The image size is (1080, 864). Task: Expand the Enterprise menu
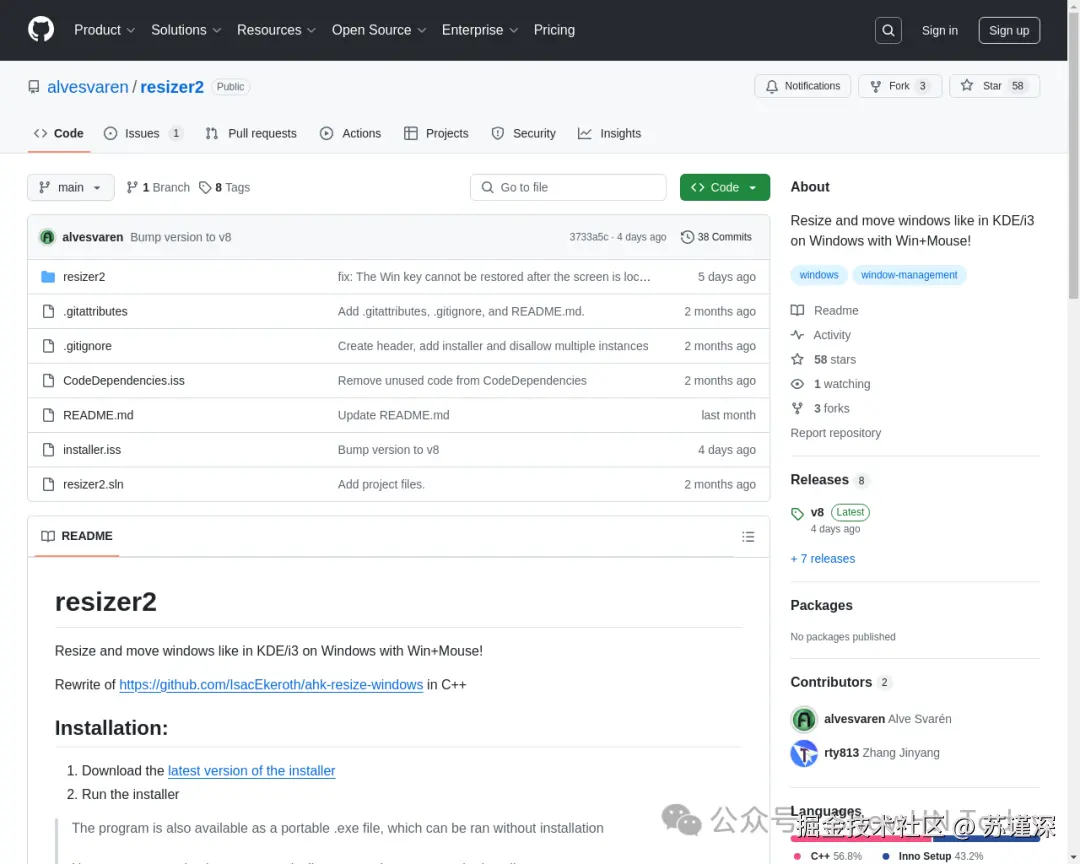[x=479, y=30]
